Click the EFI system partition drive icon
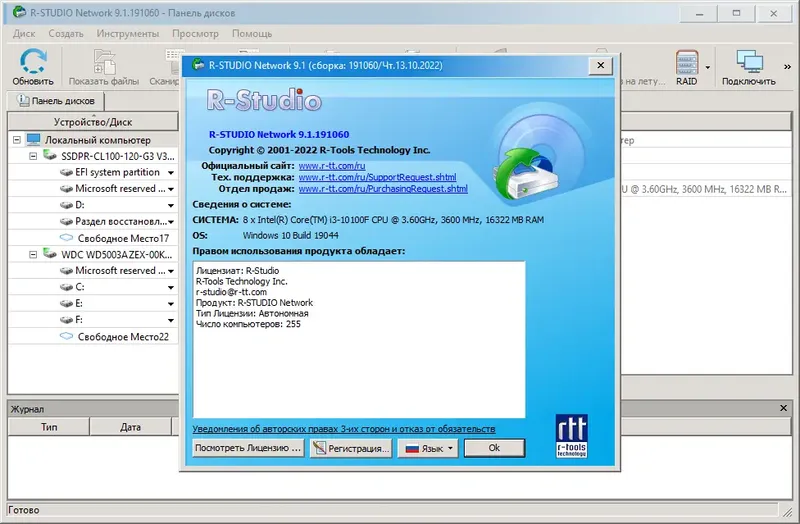800x524 pixels. [x=66, y=172]
